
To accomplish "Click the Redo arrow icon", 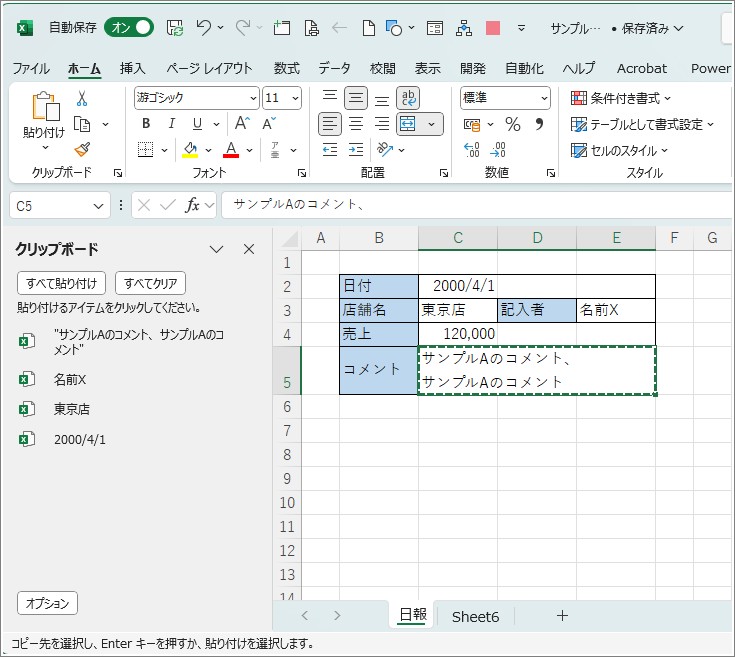I will click(242, 28).
